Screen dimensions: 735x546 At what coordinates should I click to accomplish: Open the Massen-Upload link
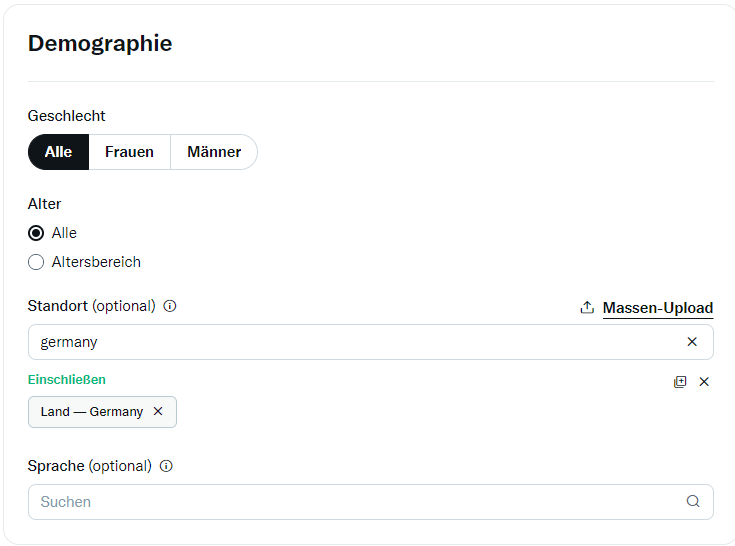pyautogui.click(x=657, y=308)
